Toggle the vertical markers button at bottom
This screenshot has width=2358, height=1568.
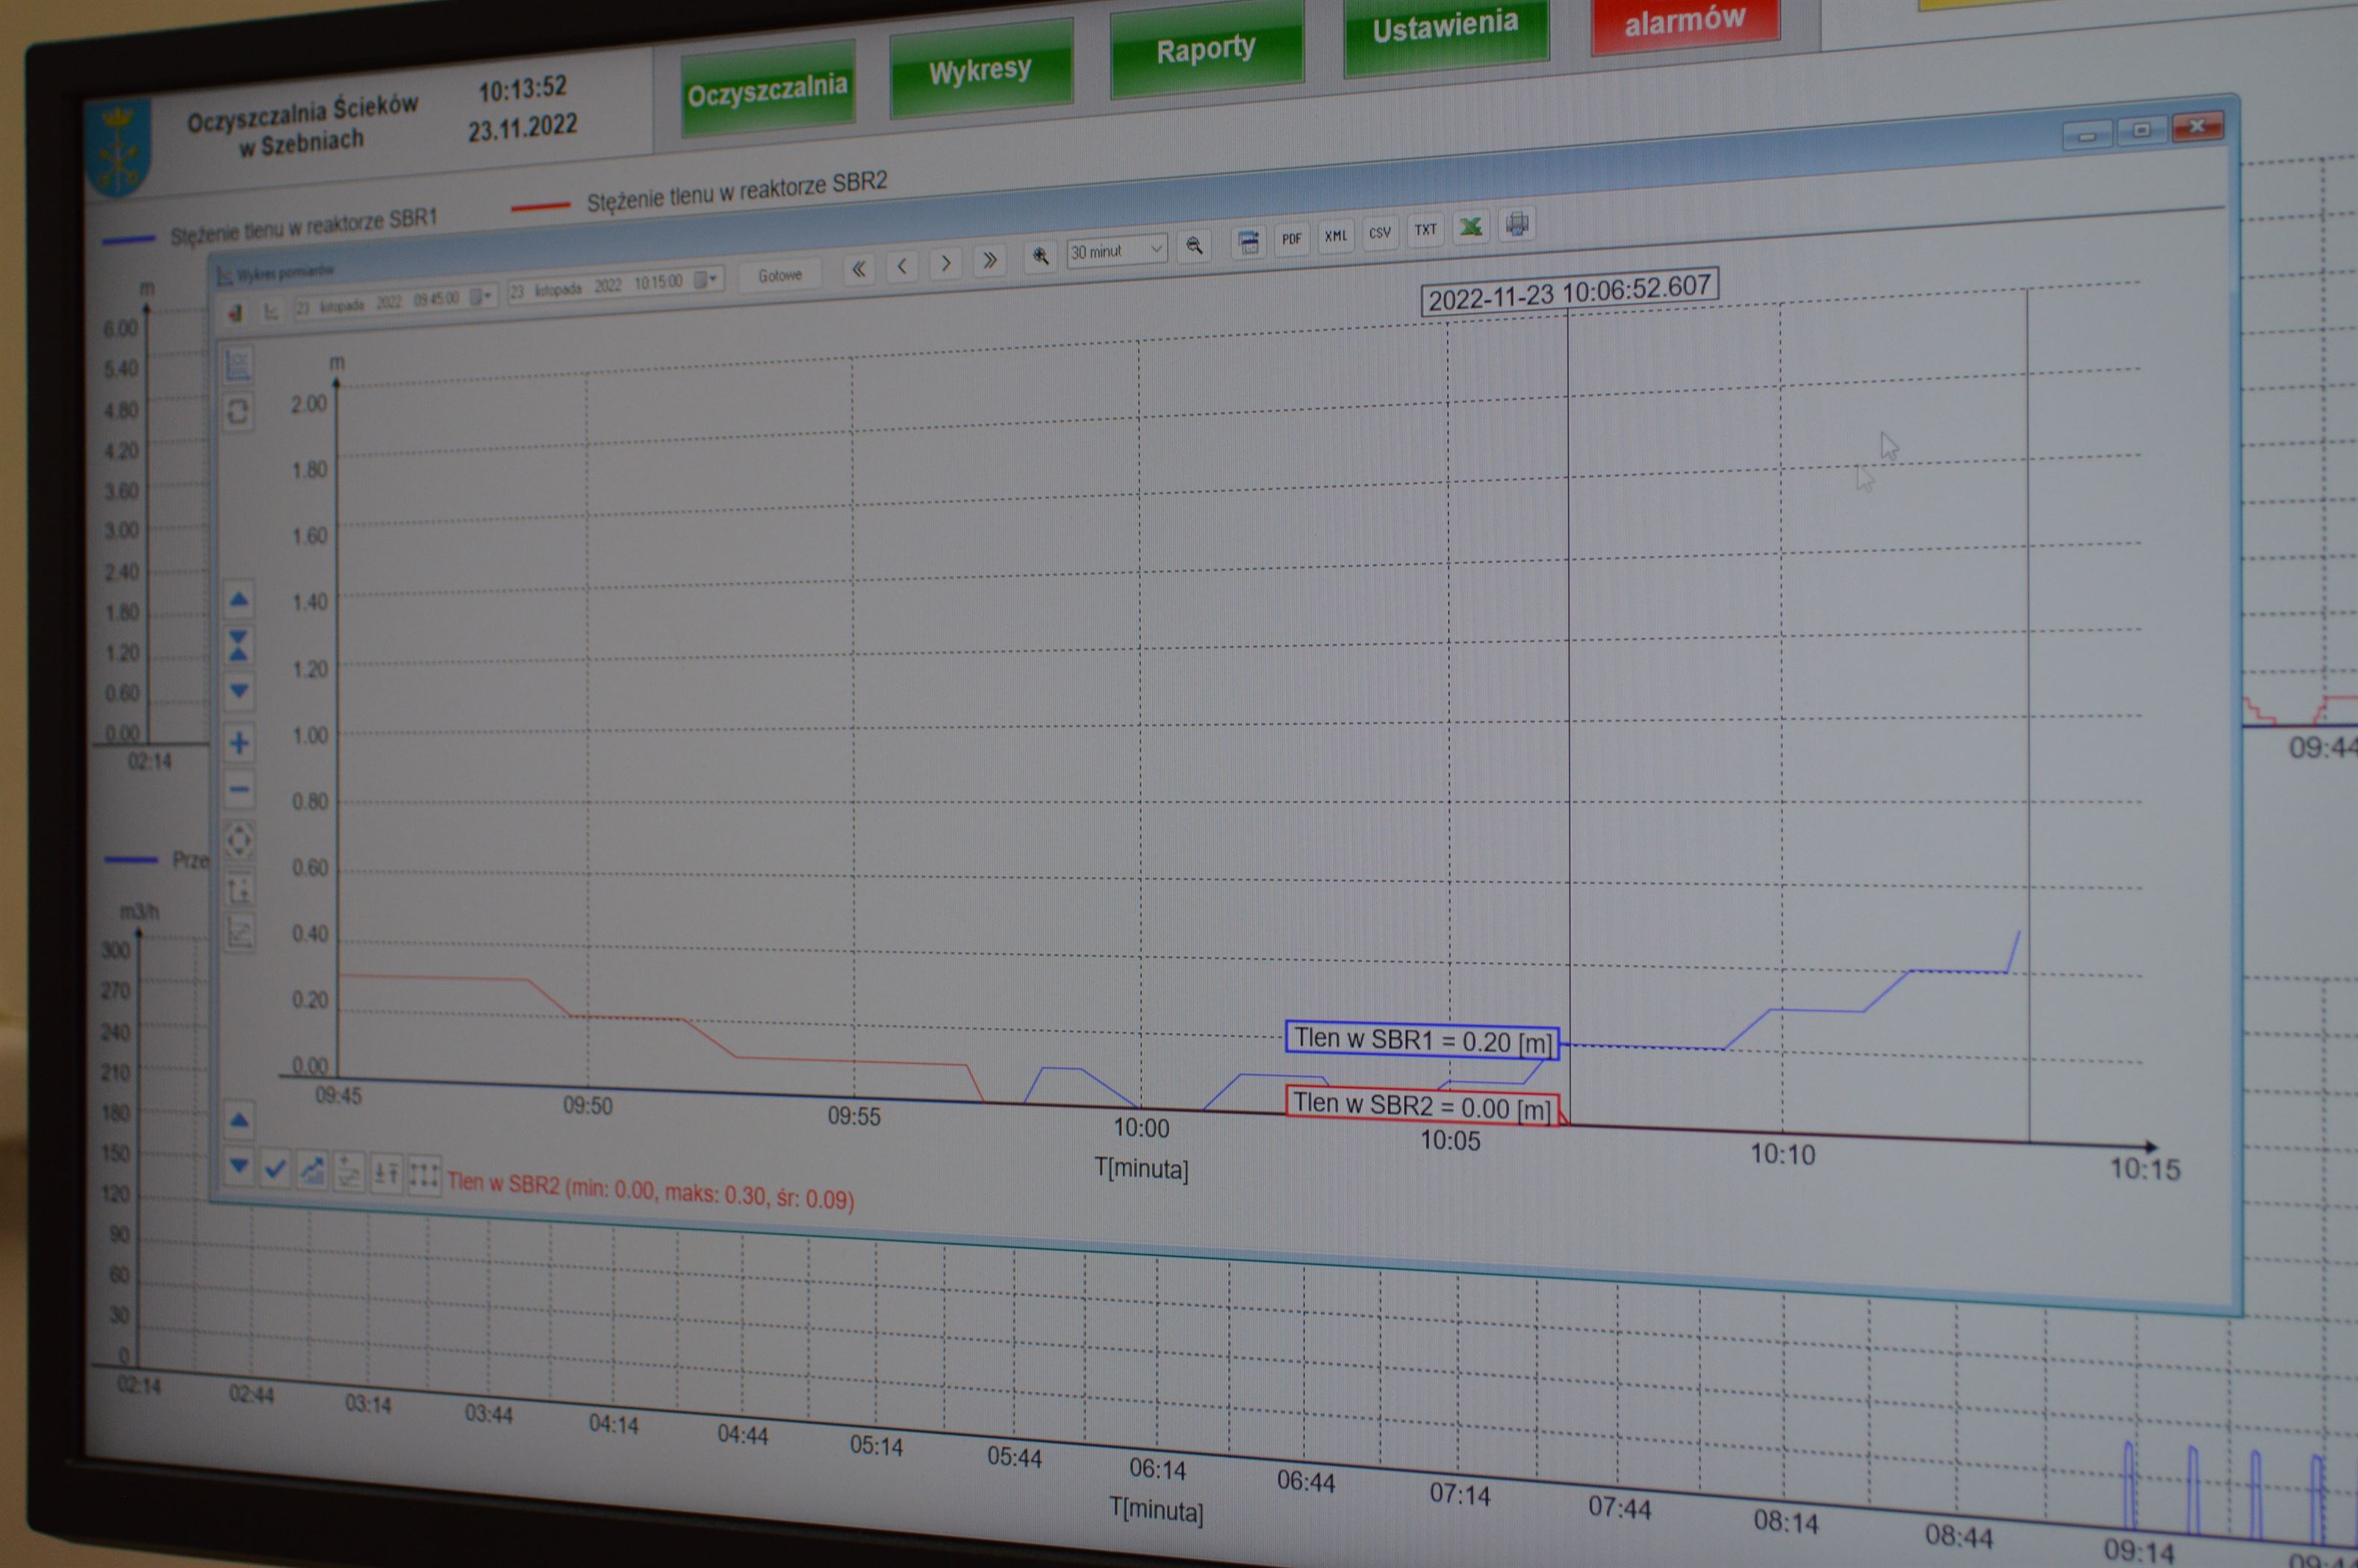[424, 1174]
